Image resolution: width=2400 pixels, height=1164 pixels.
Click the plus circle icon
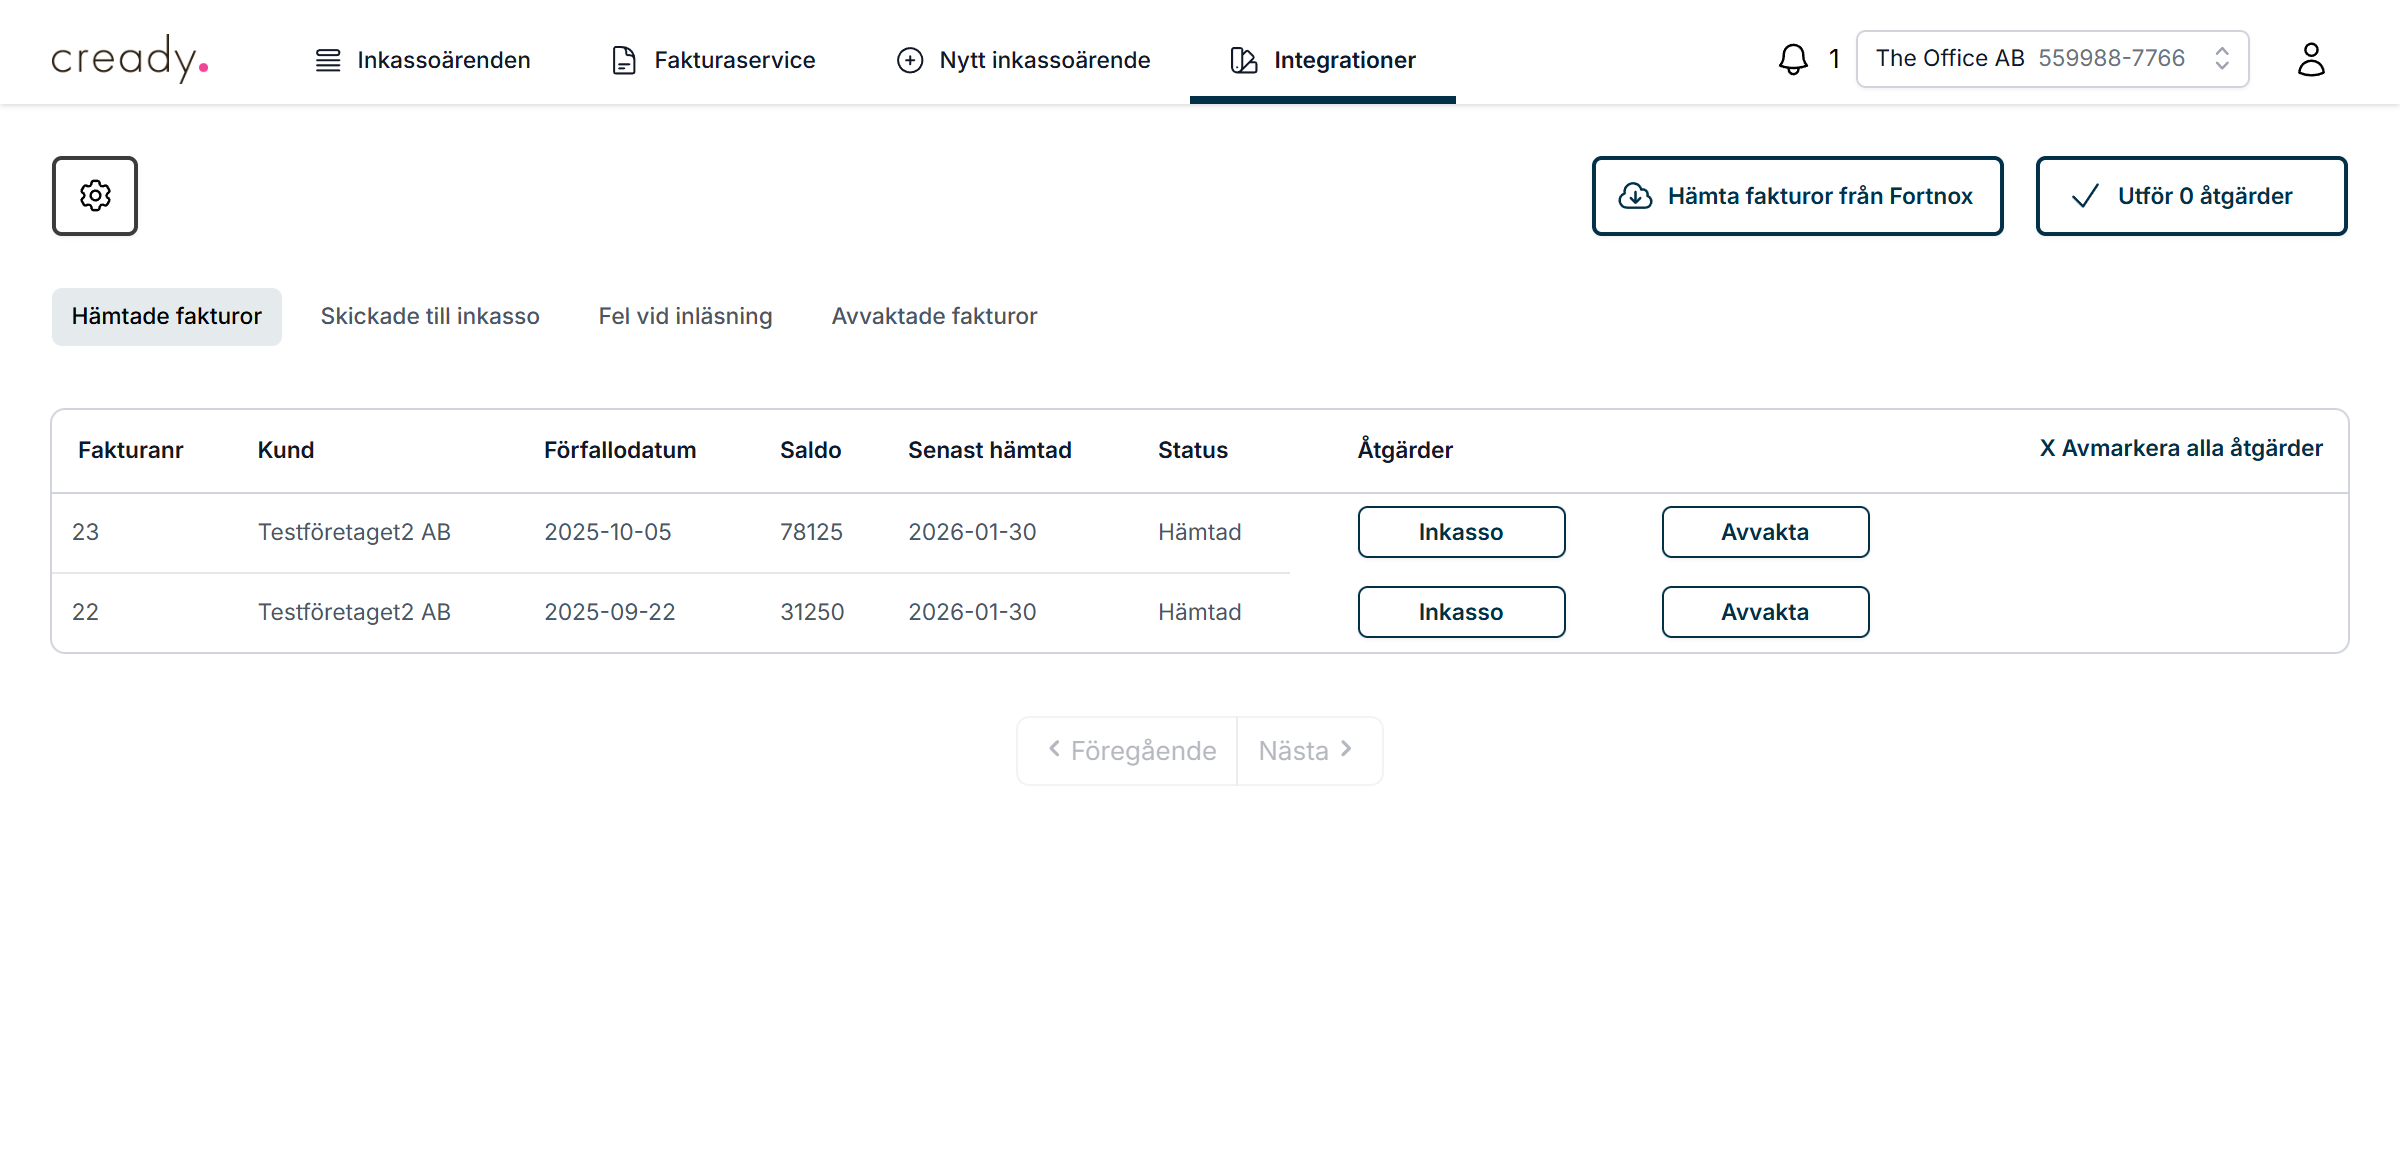click(x=910, y=60)
